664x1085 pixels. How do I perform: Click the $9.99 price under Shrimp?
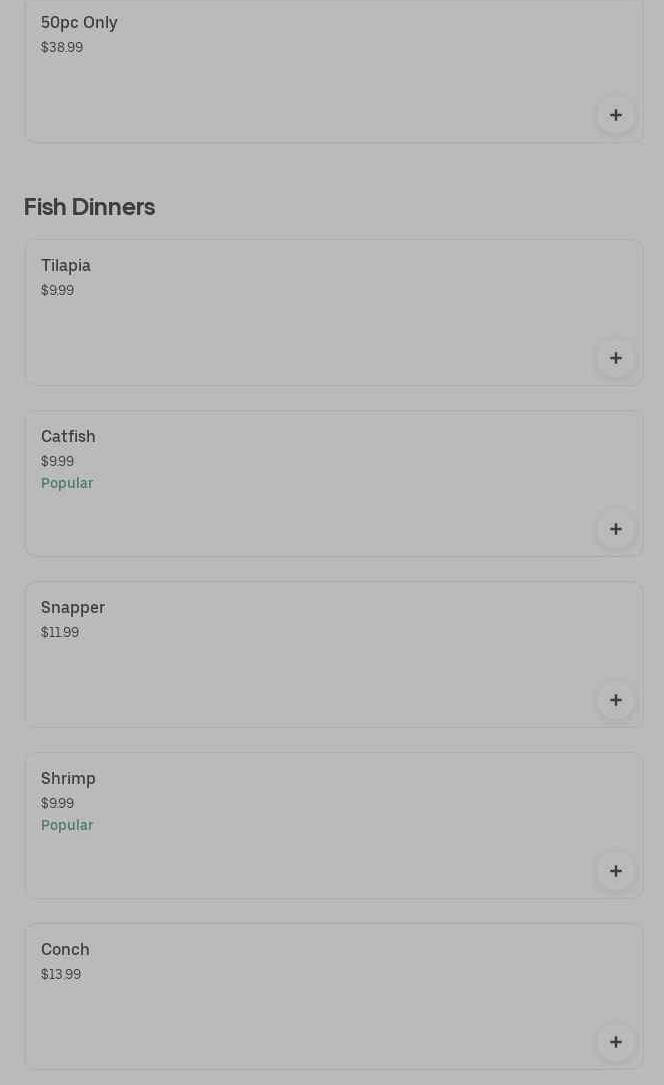(x=57, y=803)
